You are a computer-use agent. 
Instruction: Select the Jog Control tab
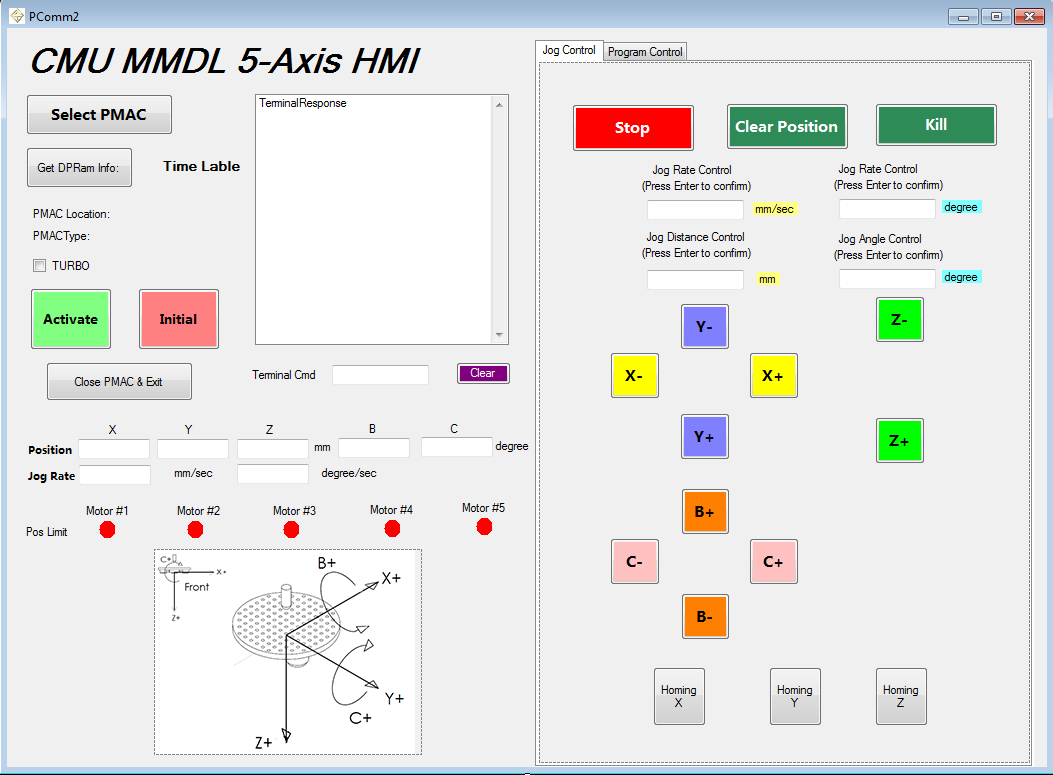(x=568, y=48)
